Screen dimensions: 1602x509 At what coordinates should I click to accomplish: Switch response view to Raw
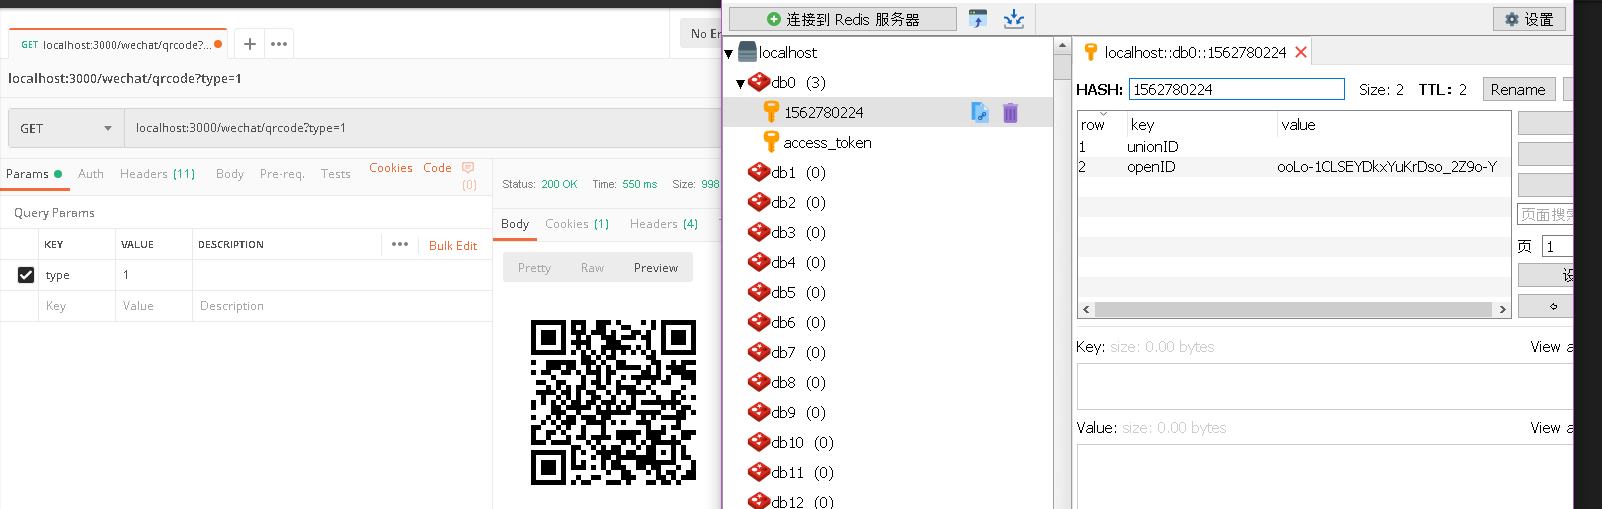pos(592,268)
